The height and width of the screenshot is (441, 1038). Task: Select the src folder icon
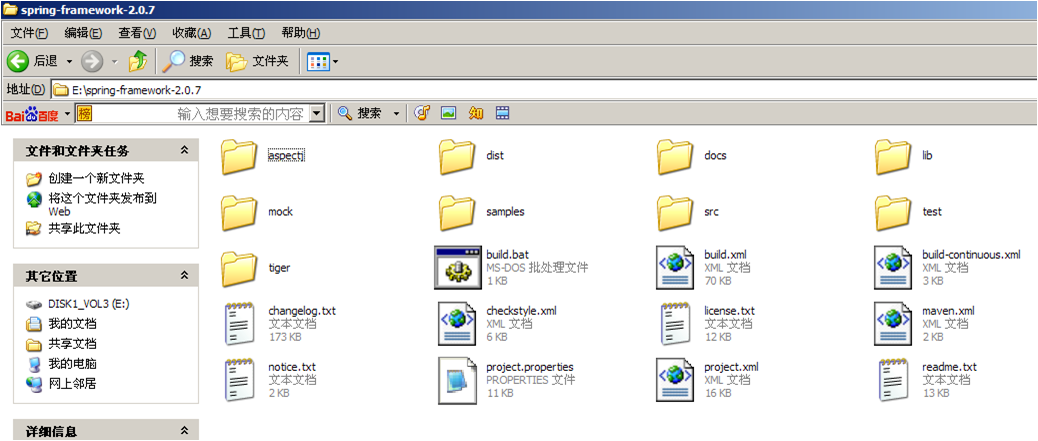coord(675,213)
